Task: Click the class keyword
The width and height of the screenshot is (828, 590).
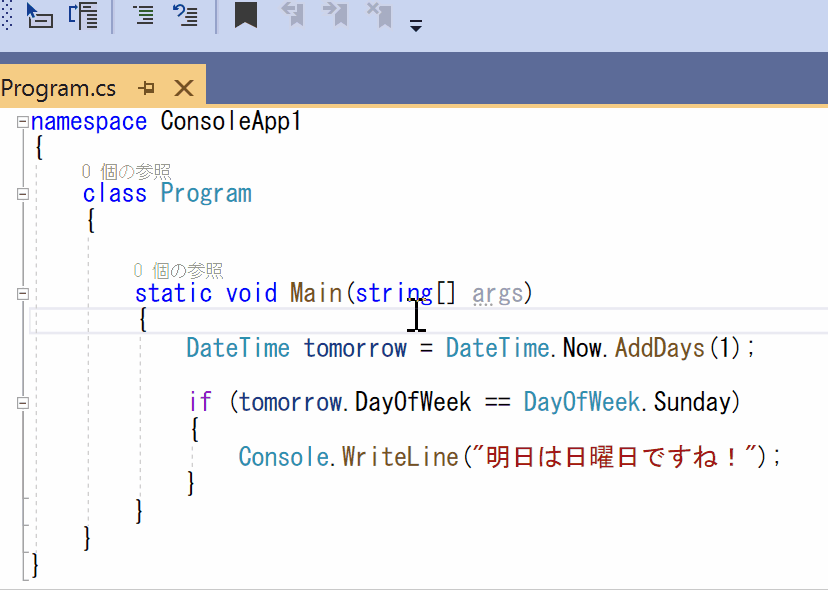Action: click(x=115, y=194)
